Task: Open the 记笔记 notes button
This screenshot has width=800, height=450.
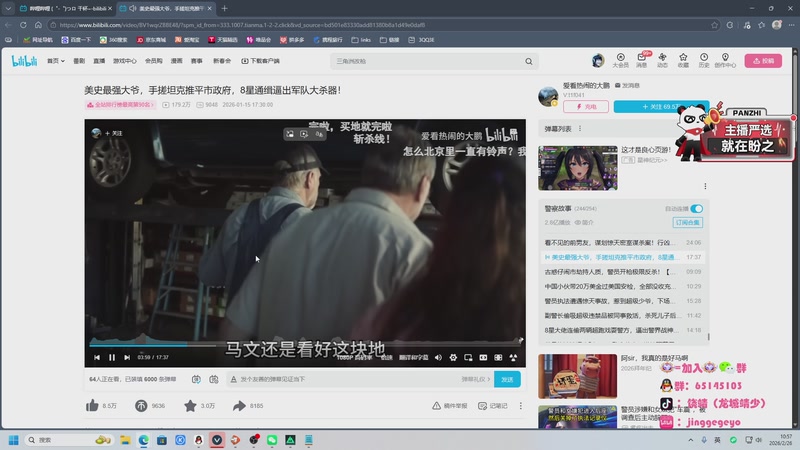Action: pos(493,406)
